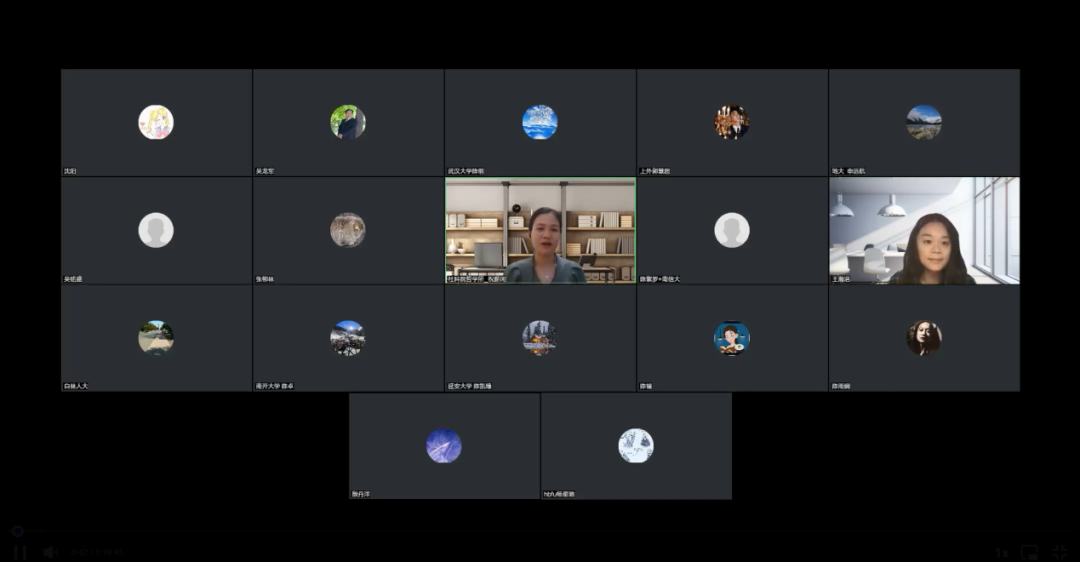Toggle picture-in-picture mode icon
The image size is (1080, 562).
1029,552
